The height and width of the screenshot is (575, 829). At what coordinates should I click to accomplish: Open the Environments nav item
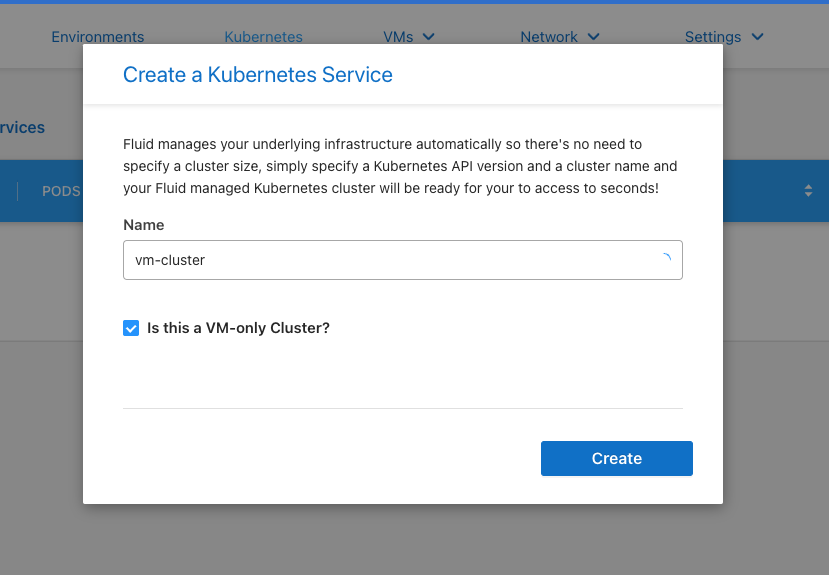point(98,37)
